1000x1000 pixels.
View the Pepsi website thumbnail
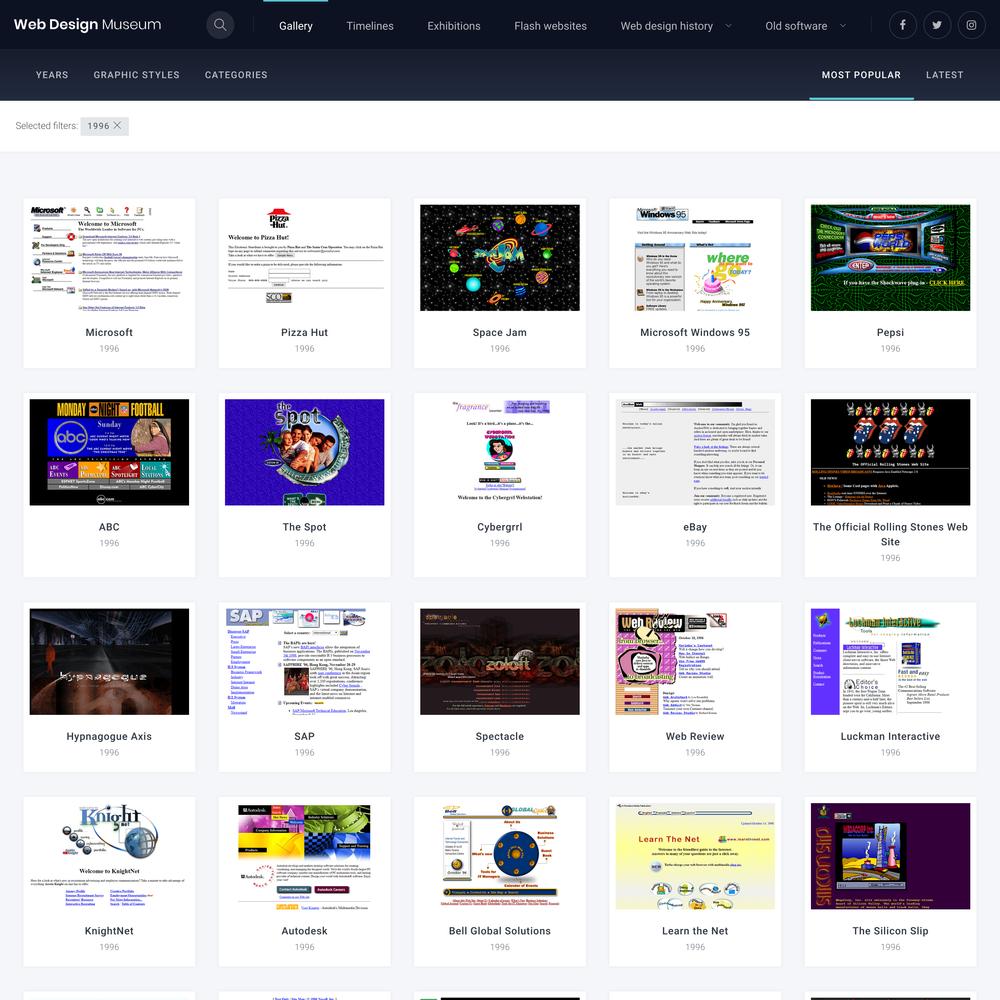pyautogui.click(x=890, y=258)
